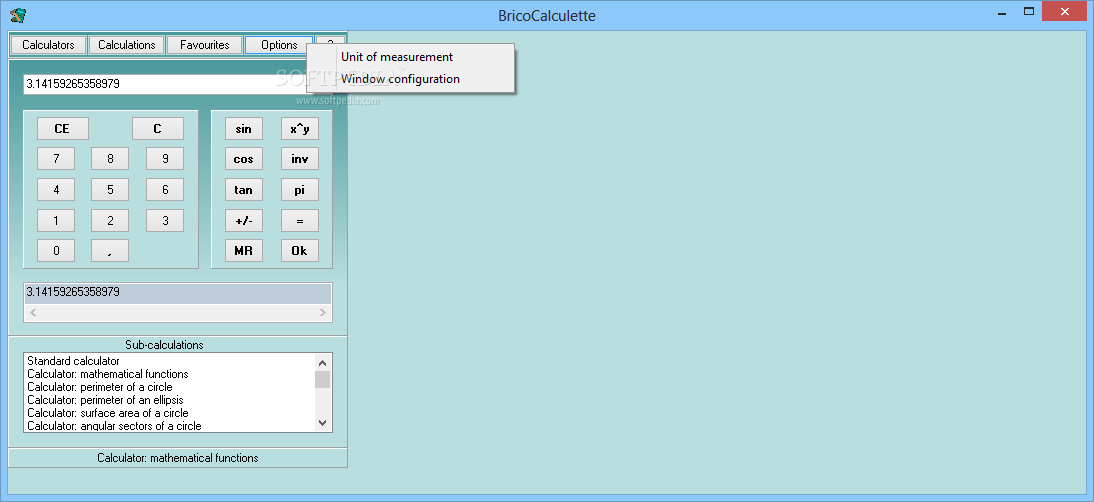Click the calculator display input field
1094x502 pixels.
pos(178,84)
